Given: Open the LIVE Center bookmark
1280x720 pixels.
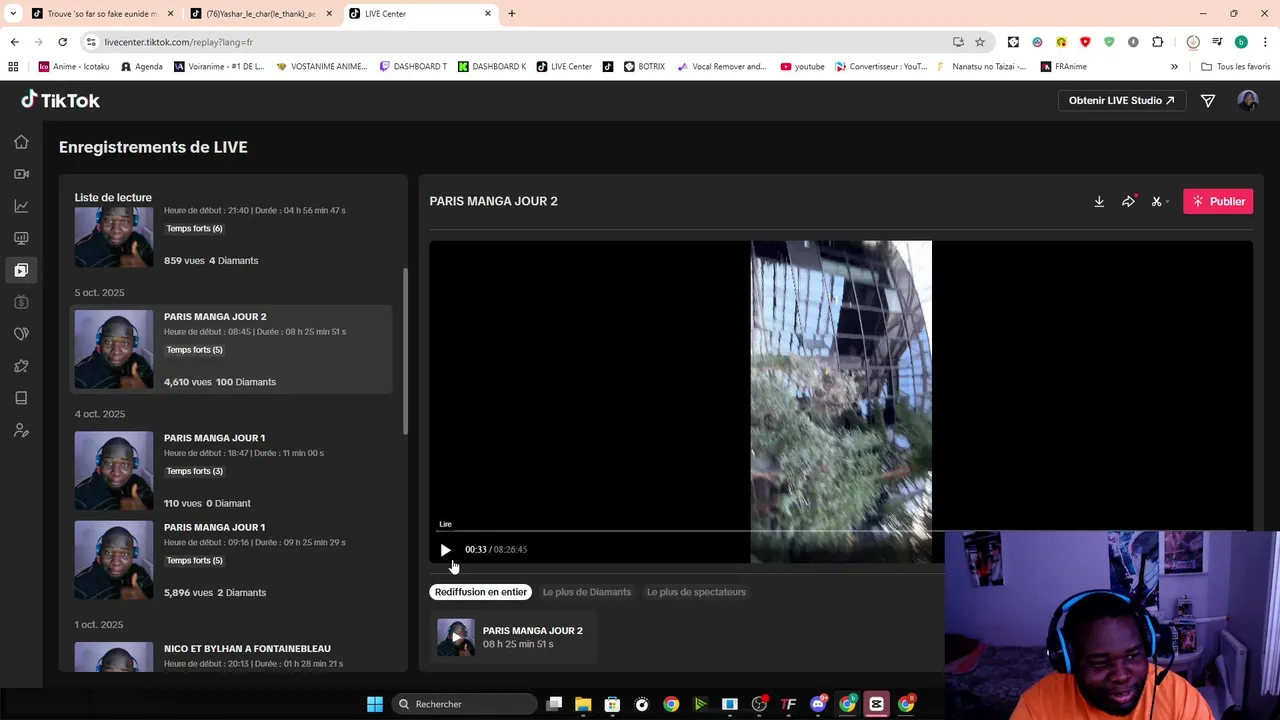Looking at the screenshot, I should click(x=564, y=67).
